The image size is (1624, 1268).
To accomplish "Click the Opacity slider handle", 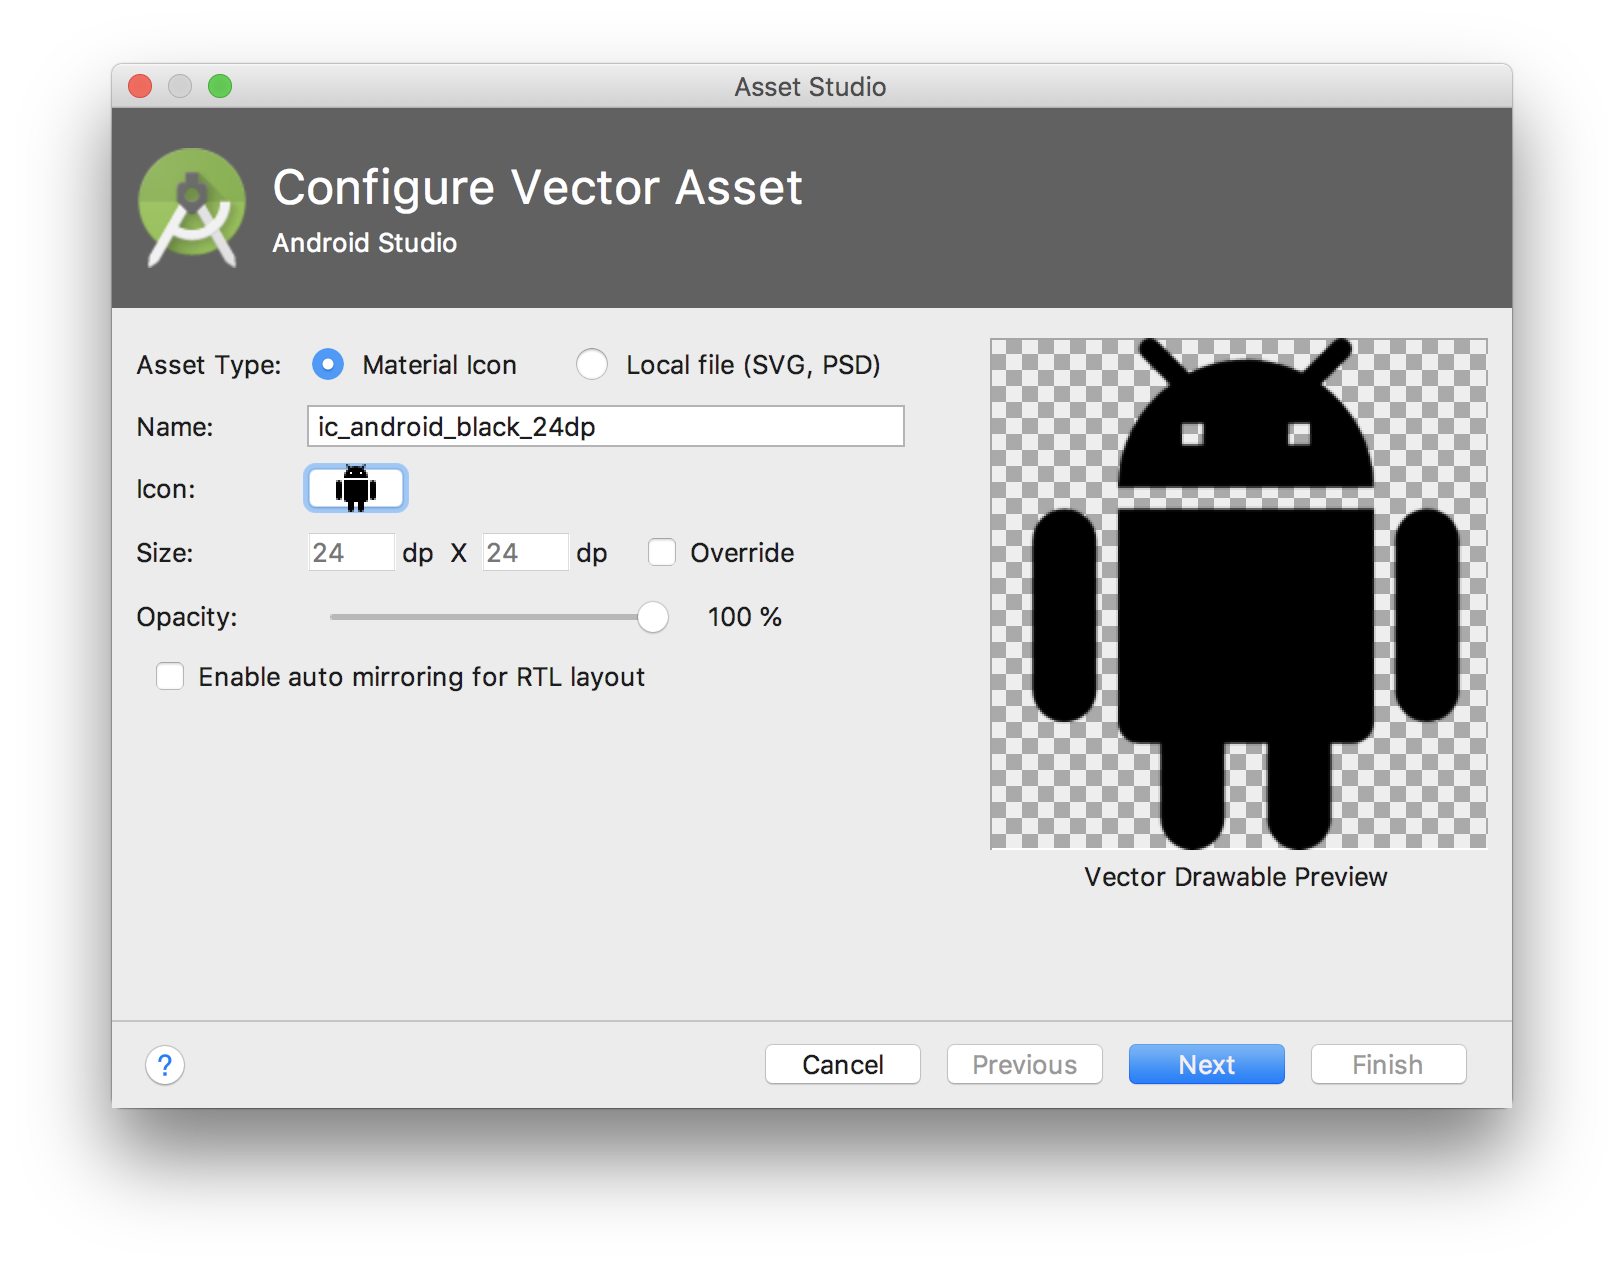I will click(x=653, y=617).
